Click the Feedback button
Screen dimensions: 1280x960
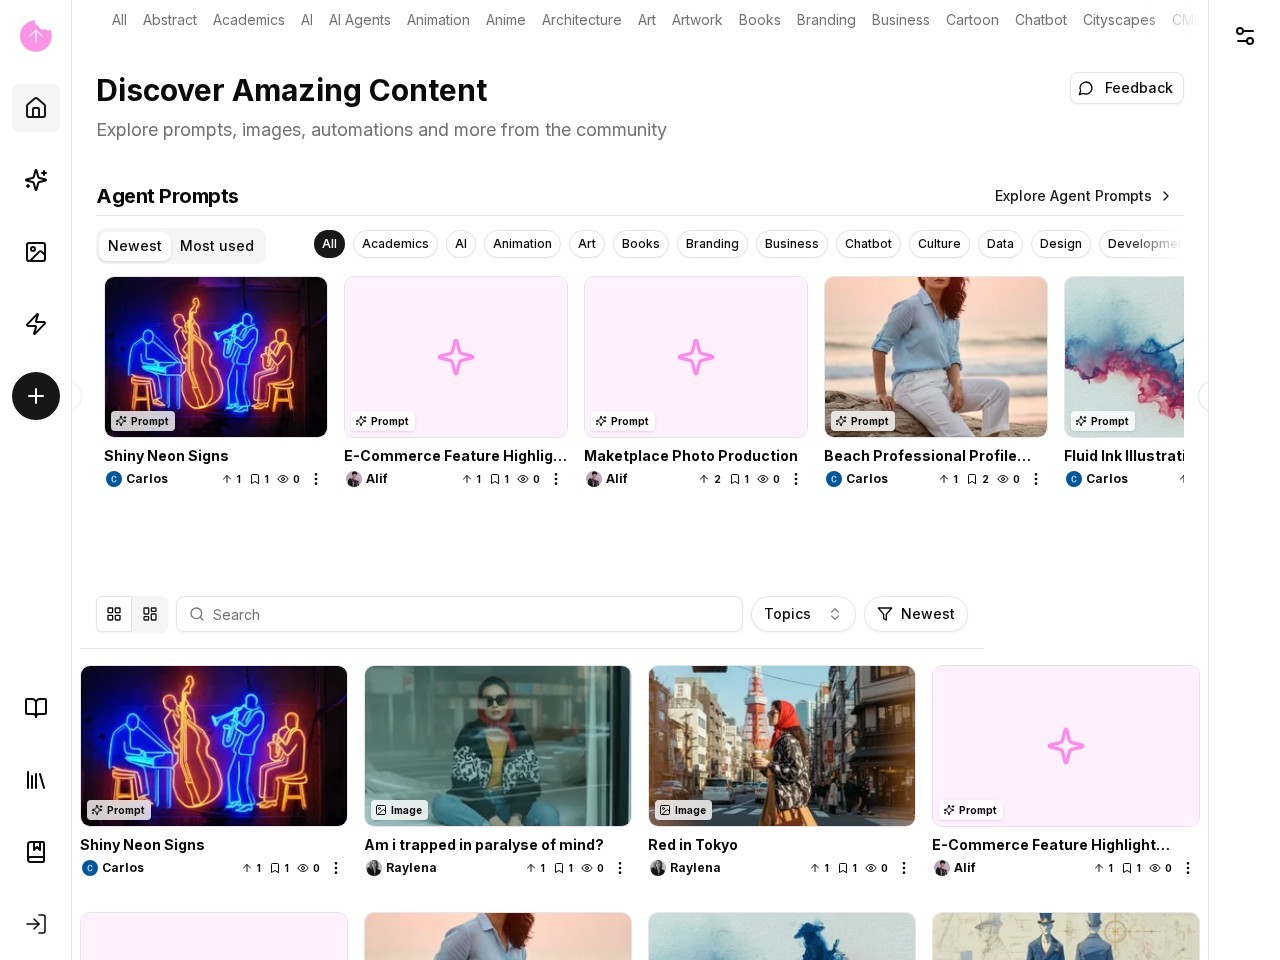point(1126,88)
